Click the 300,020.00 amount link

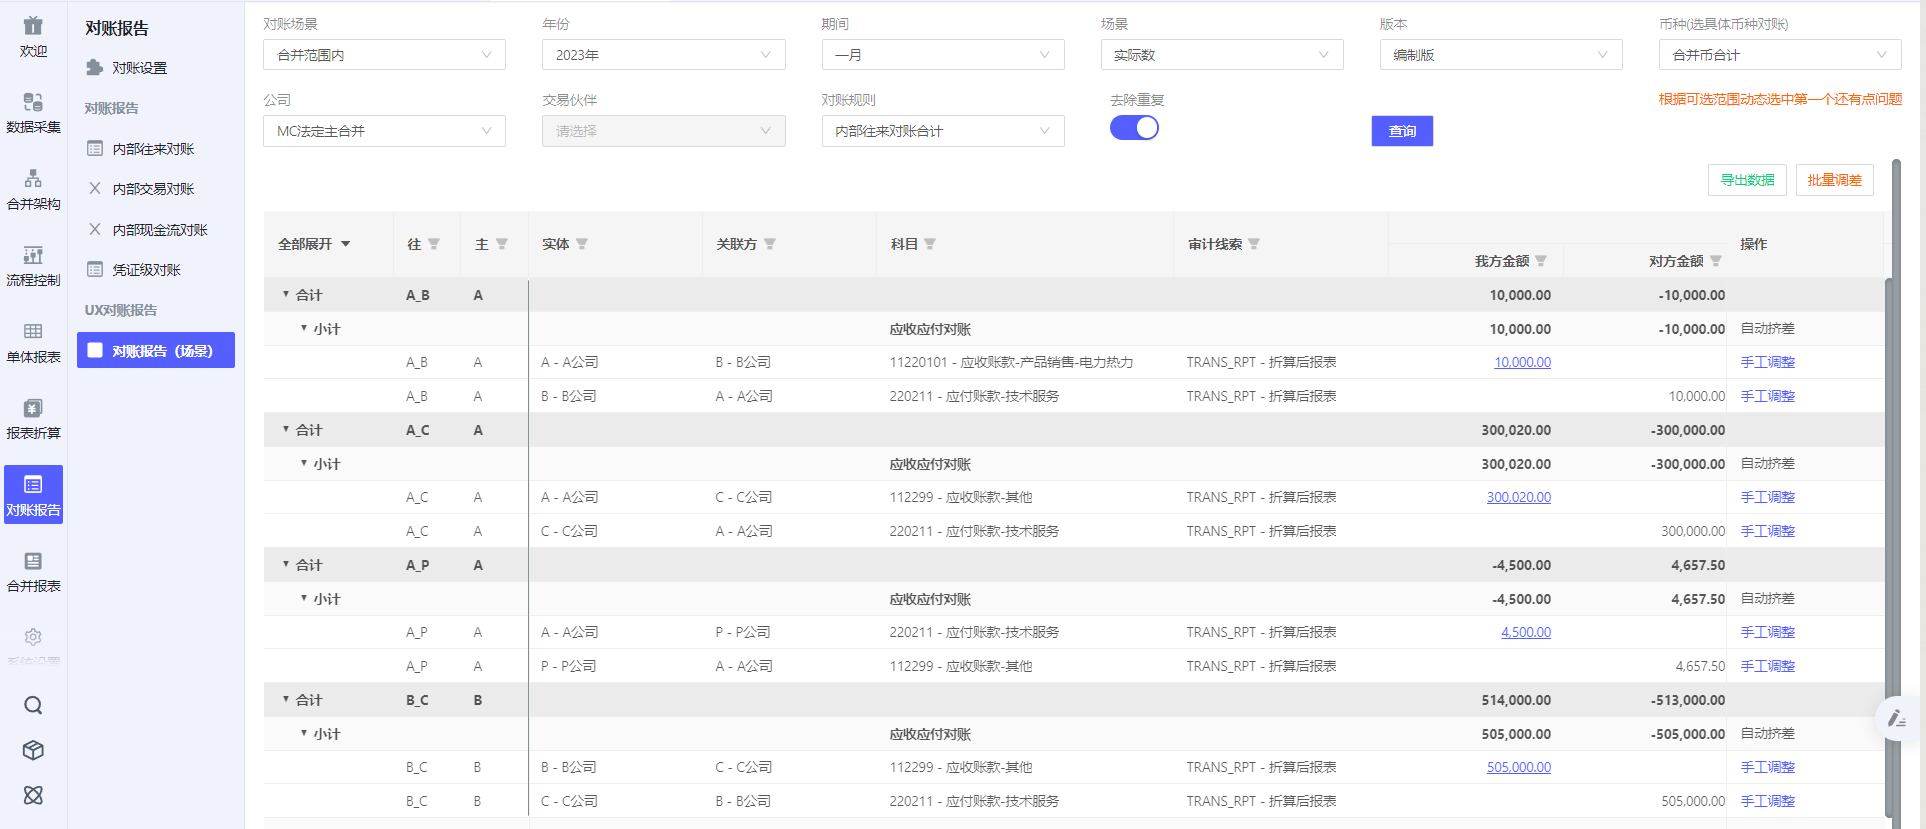point(1518,497)
